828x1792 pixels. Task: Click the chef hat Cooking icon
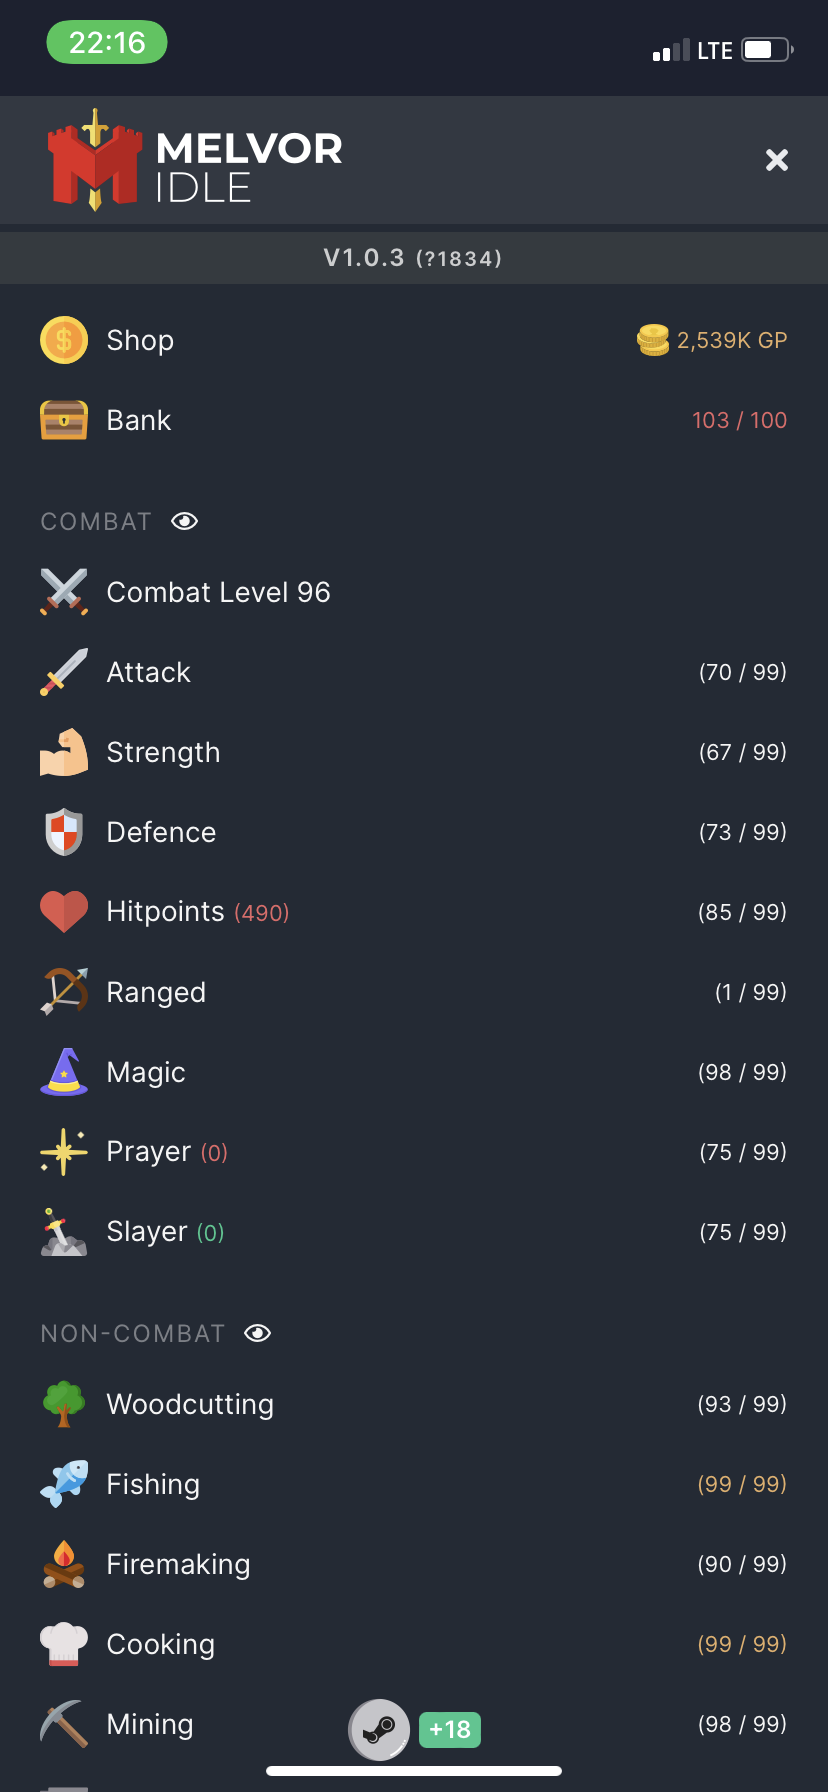coord(63,1643)
